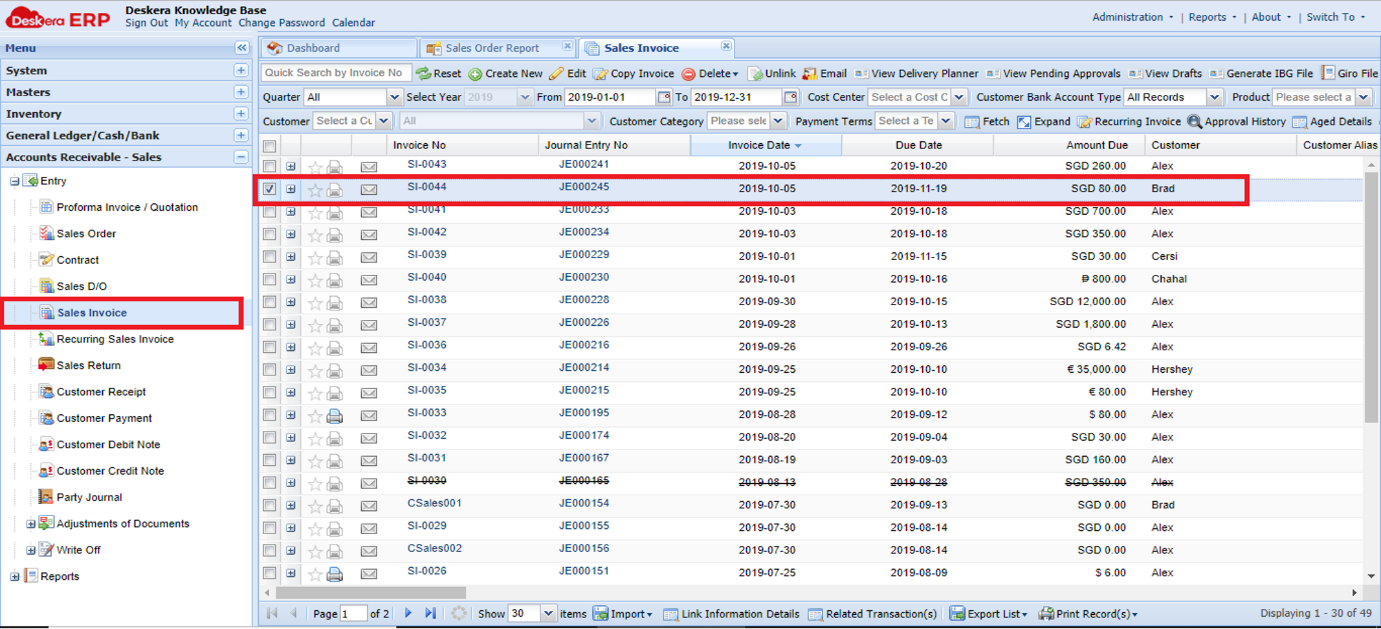Open the Switch To menu
1381x629 pixels.
pyautogui.click(x=1335, y=17)
